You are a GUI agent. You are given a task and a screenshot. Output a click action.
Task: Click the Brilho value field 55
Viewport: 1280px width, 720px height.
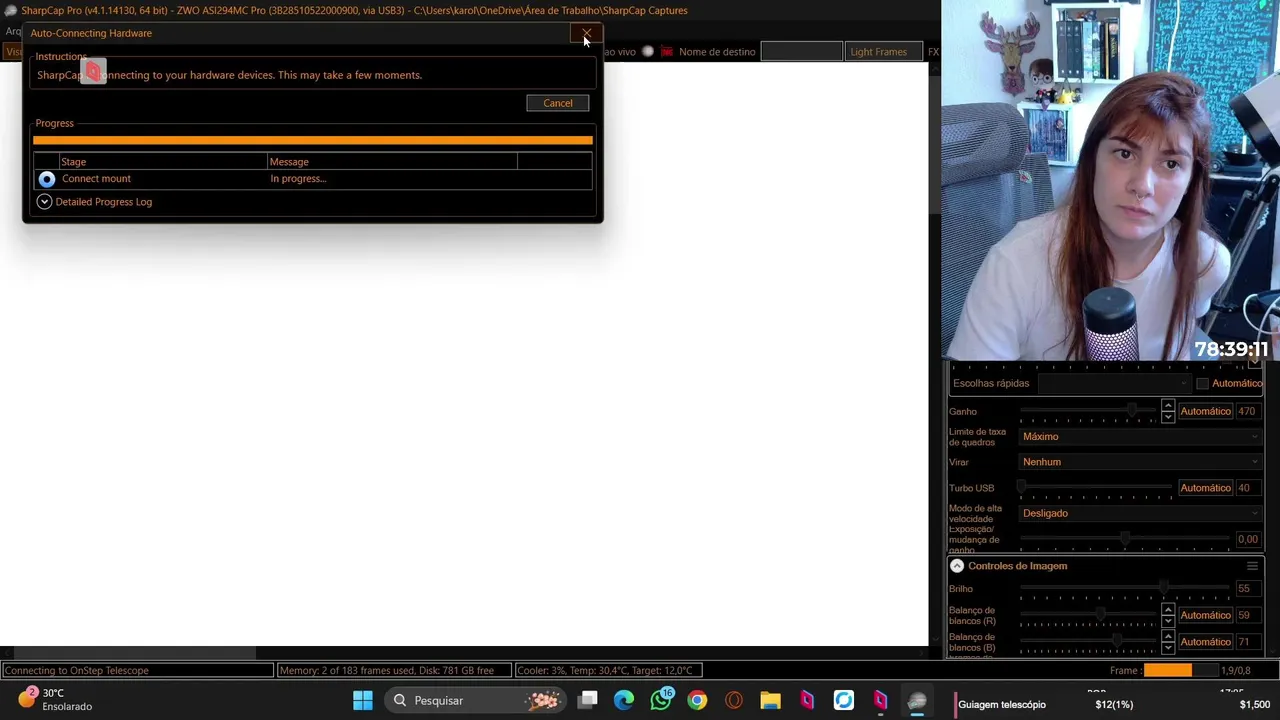1248,589
